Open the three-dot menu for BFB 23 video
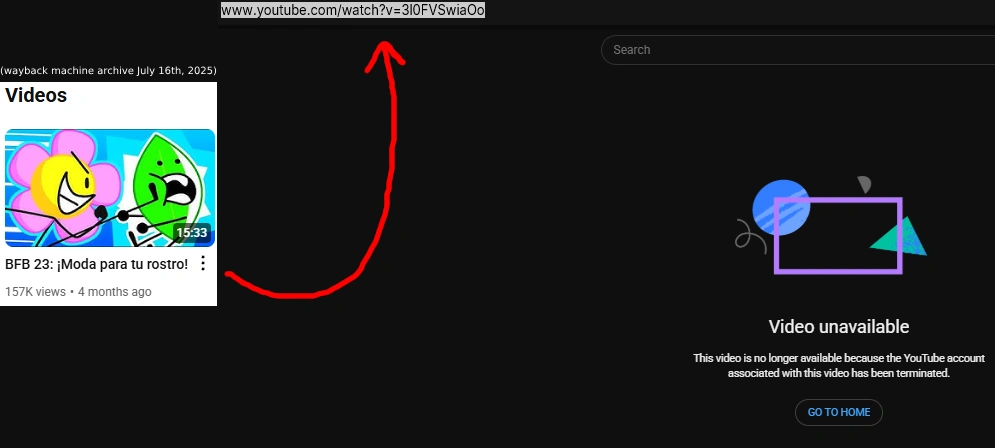Image resolution: width=995 pixels, height=448 pixels. tap(203, 263)
